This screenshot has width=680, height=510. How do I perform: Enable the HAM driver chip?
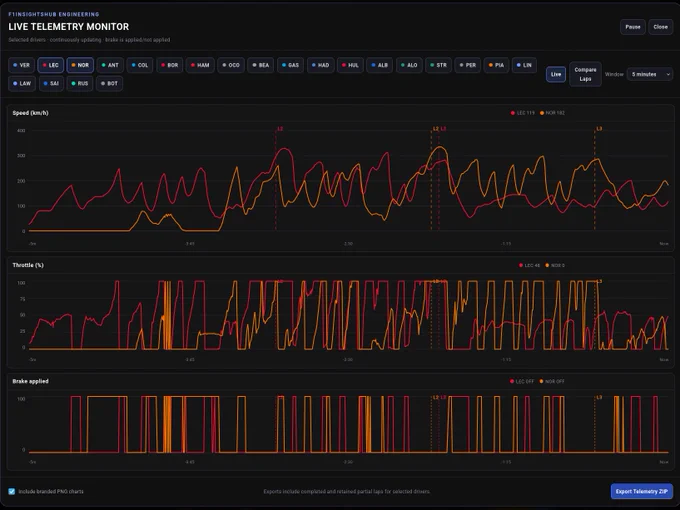tap(200, 65)
